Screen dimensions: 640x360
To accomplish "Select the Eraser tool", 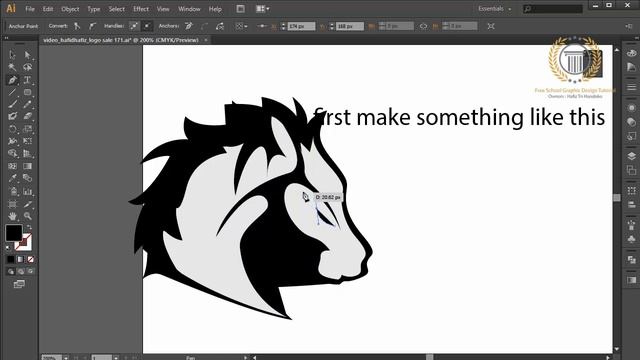I will click(x=27, y=117).
